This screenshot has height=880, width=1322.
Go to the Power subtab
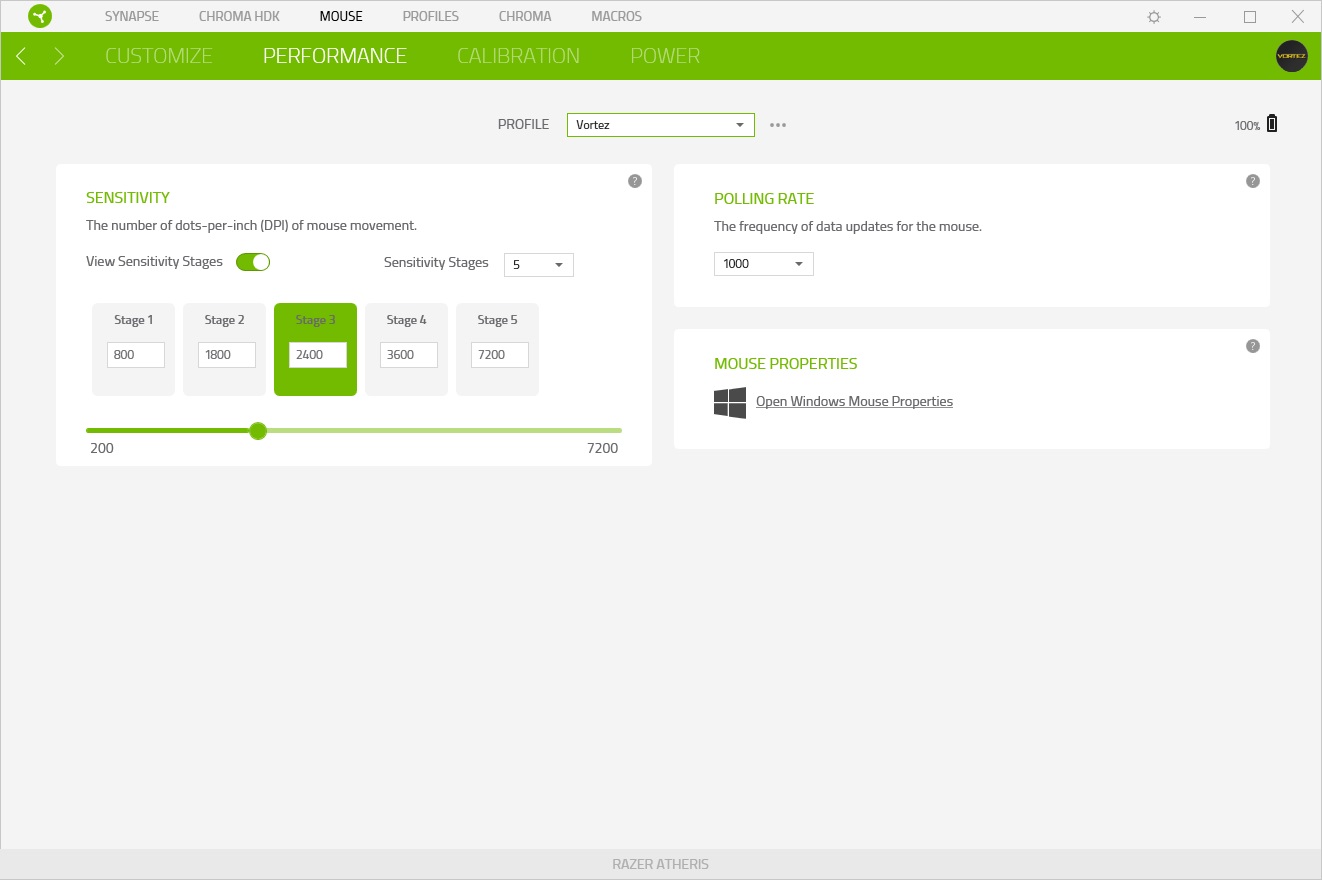tap(665, 56)
